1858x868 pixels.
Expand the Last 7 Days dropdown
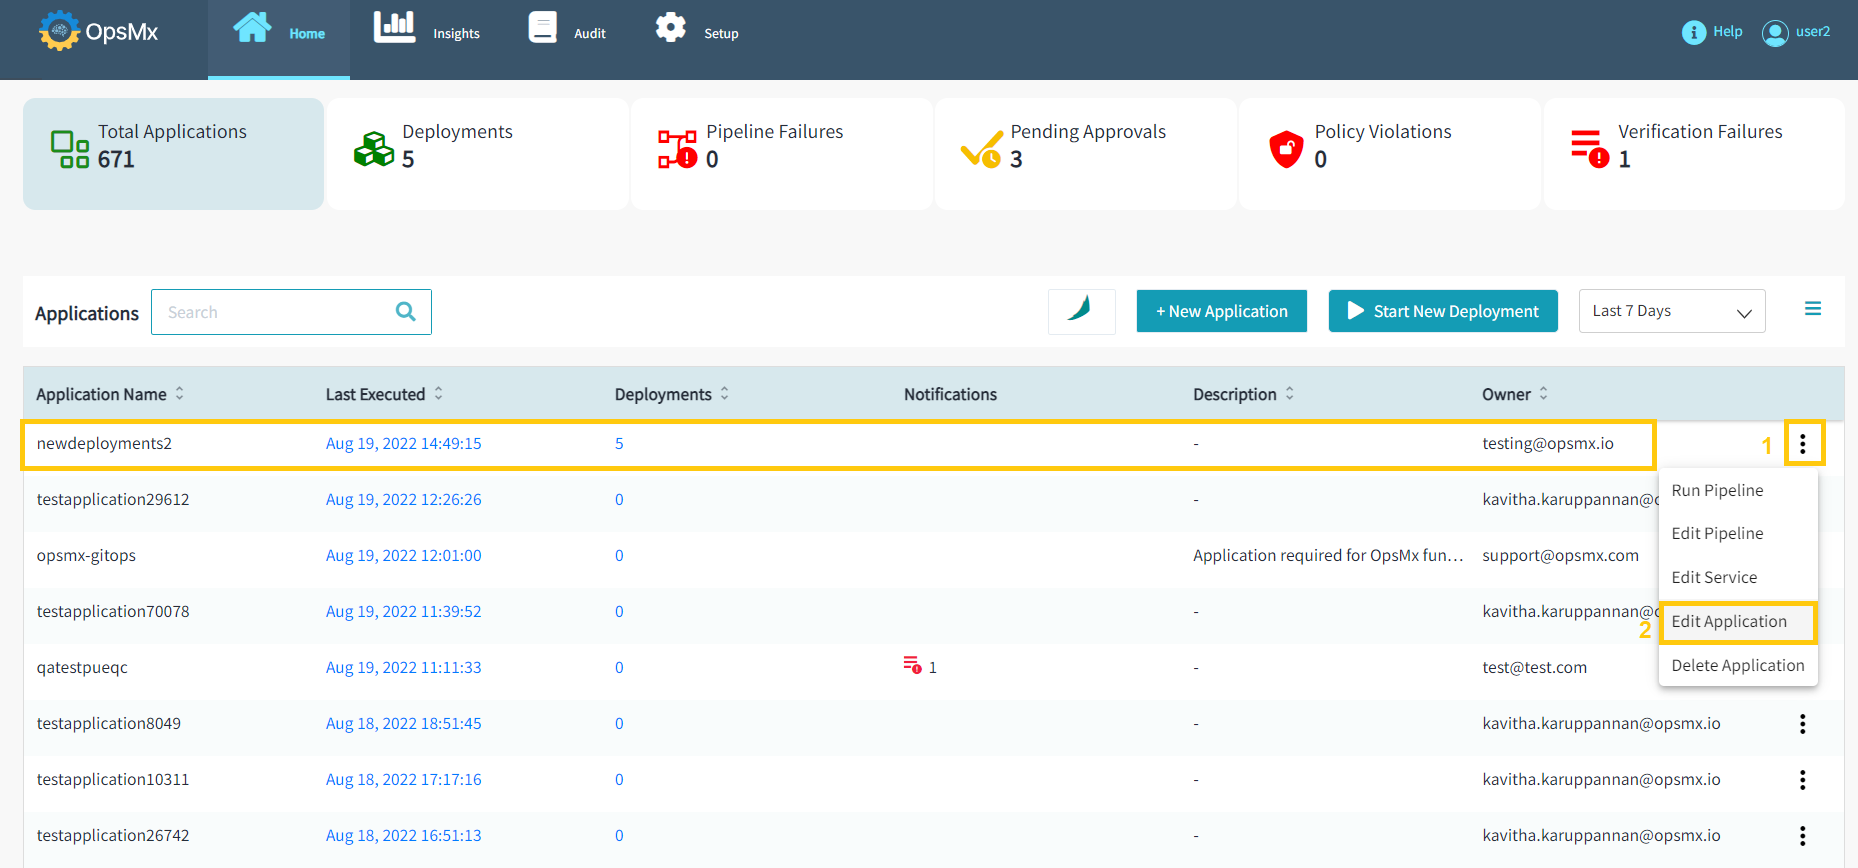point(1671,311)
